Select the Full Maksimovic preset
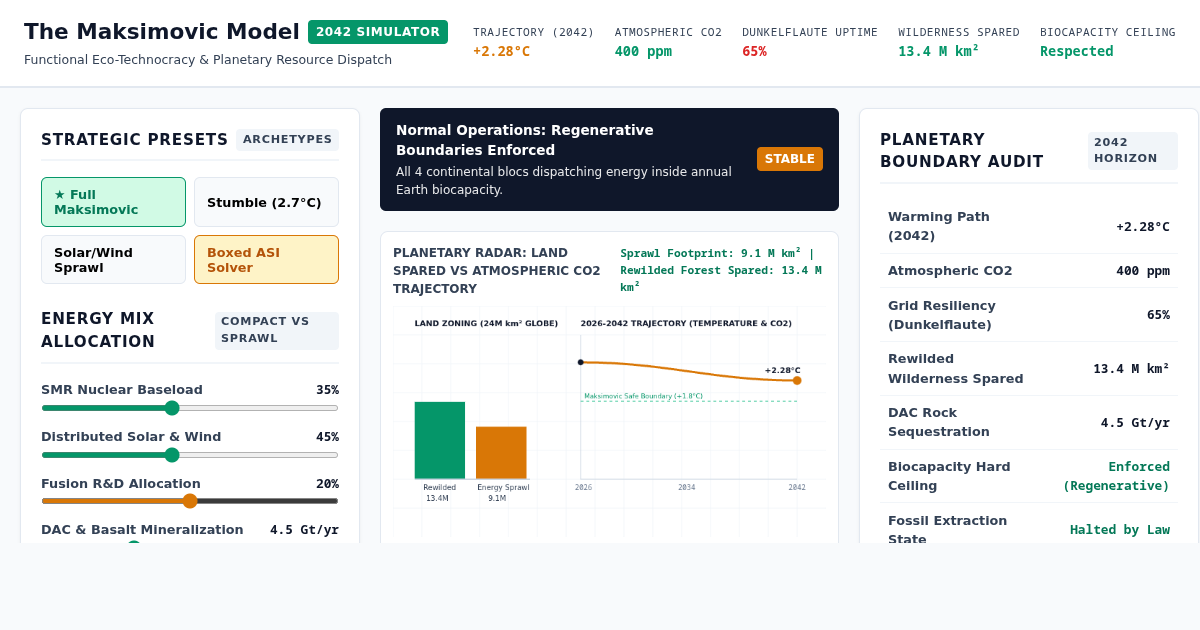 (113, 202)
